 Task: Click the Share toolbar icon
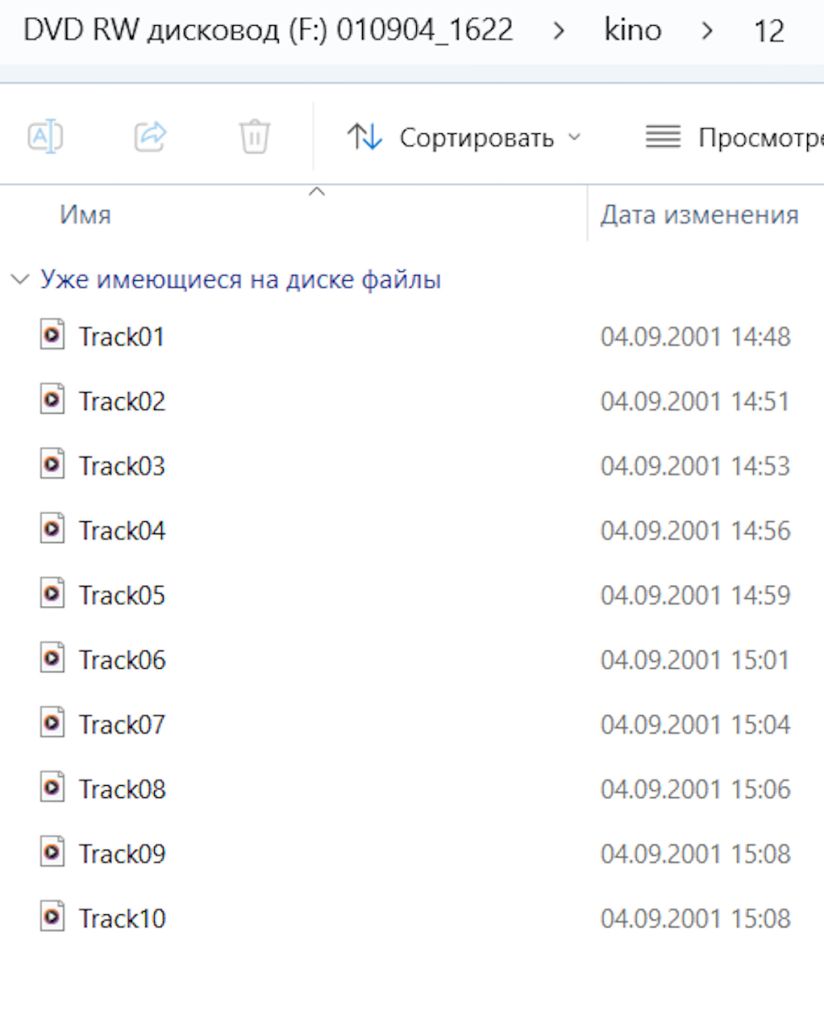click(x=151, y=137)
